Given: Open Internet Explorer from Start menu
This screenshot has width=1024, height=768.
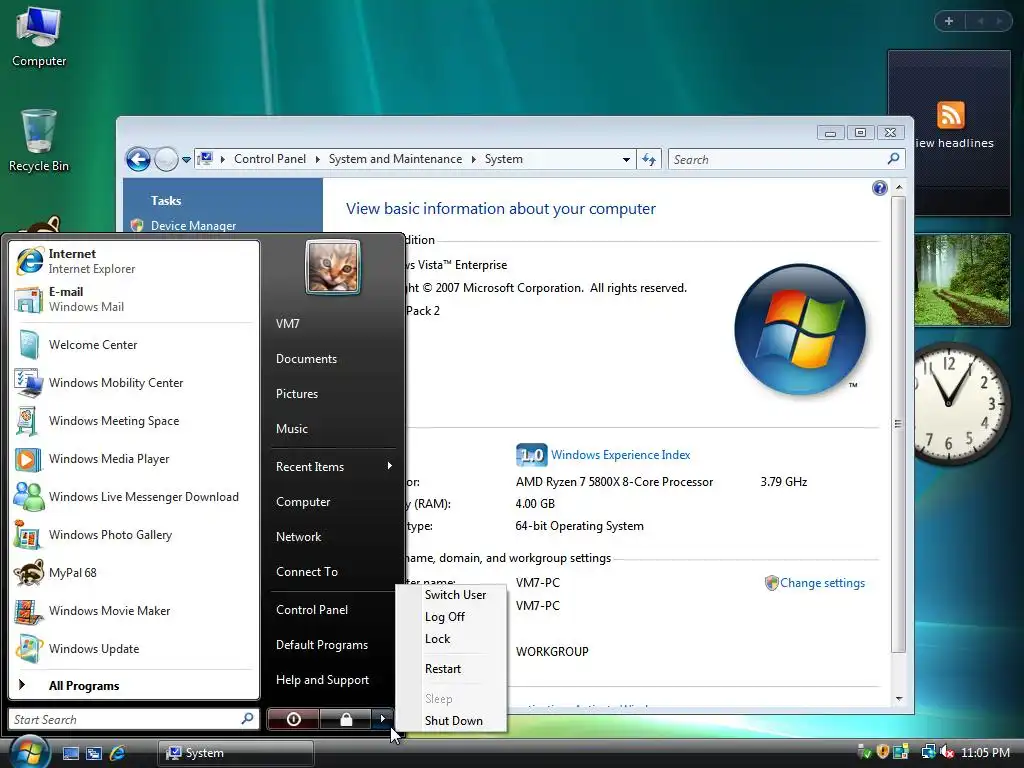Looking at the screenshot, I should tap(134, 261).
